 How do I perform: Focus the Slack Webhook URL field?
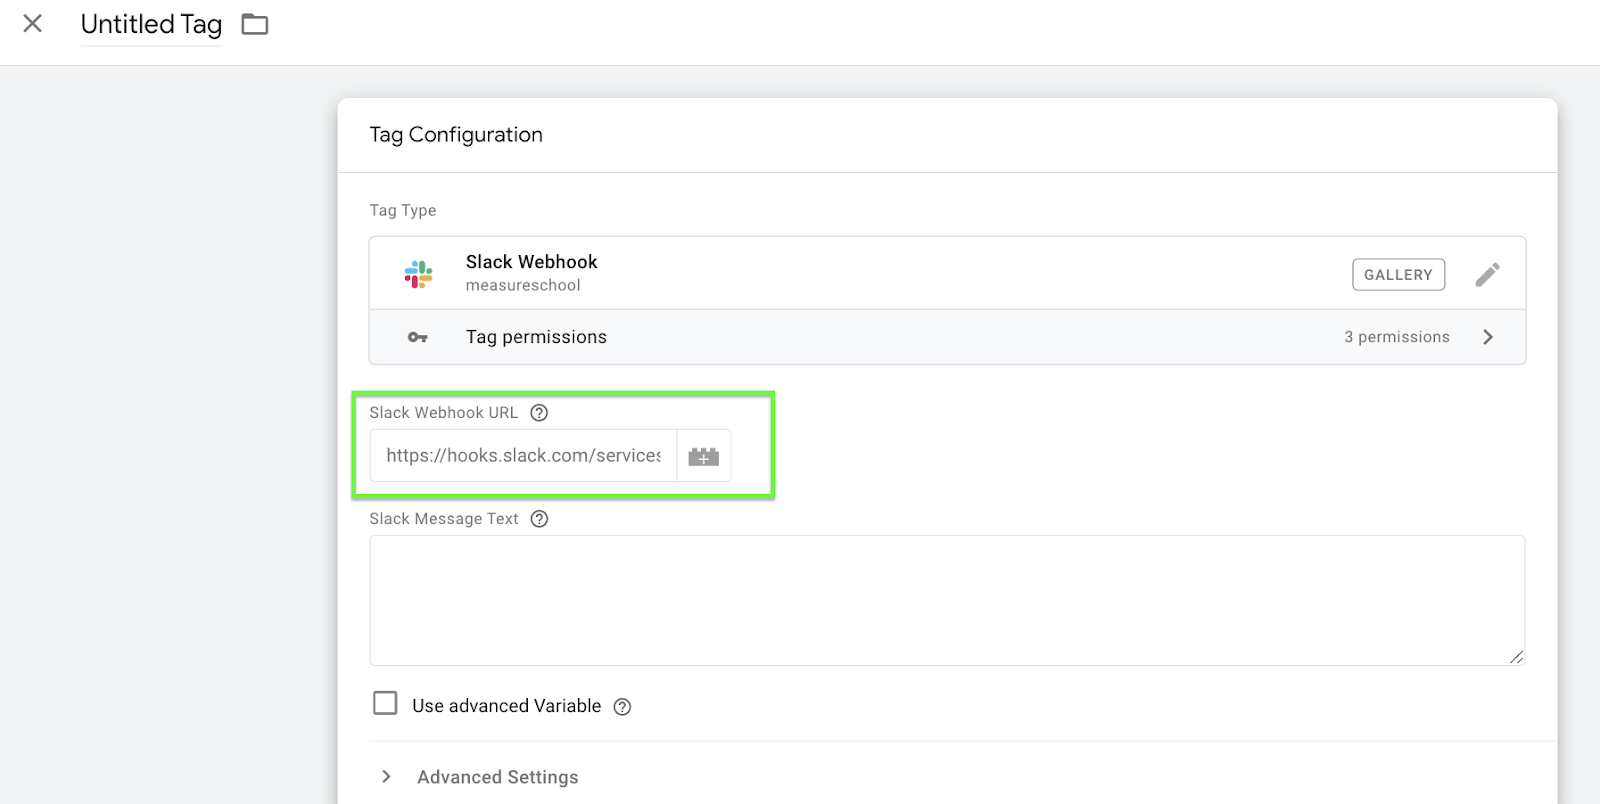(x=523, y=455)
